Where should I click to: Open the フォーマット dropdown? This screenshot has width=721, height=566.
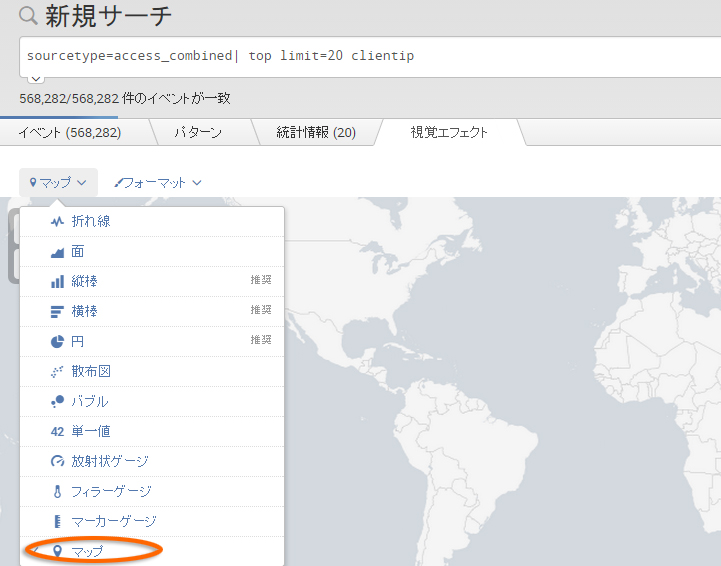tap(158, 183)
